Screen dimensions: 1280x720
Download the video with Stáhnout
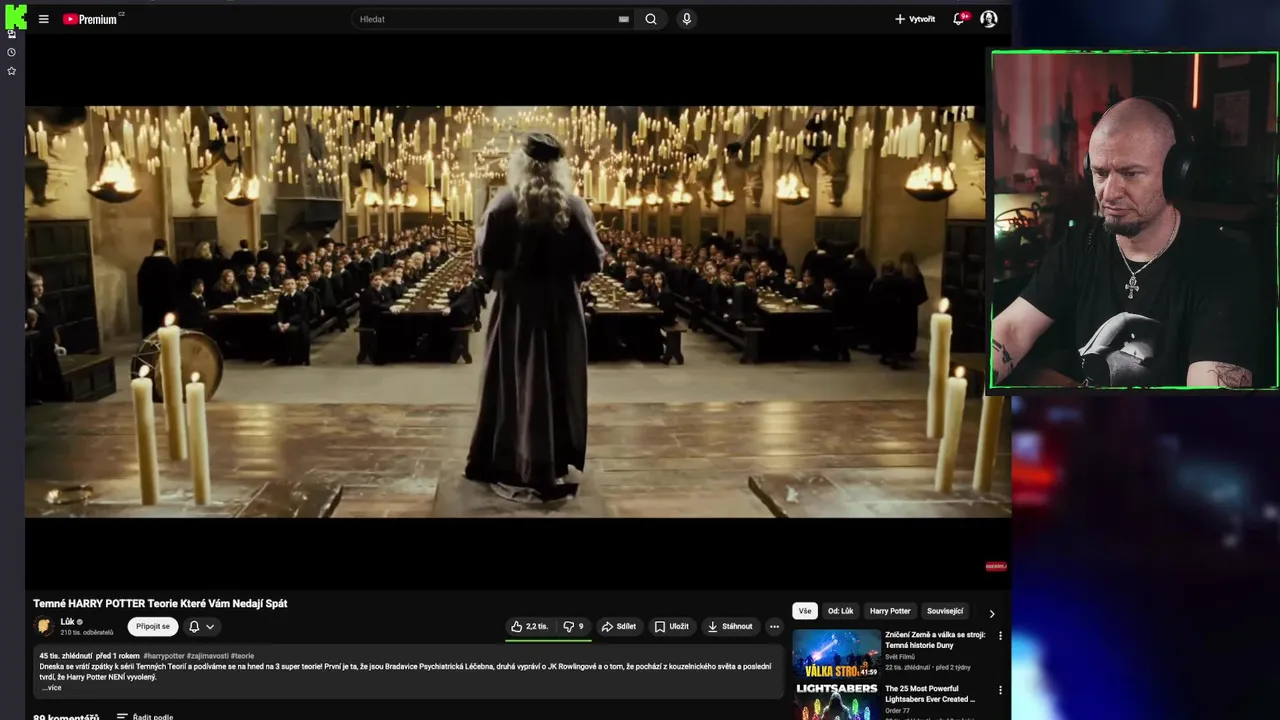730,627
